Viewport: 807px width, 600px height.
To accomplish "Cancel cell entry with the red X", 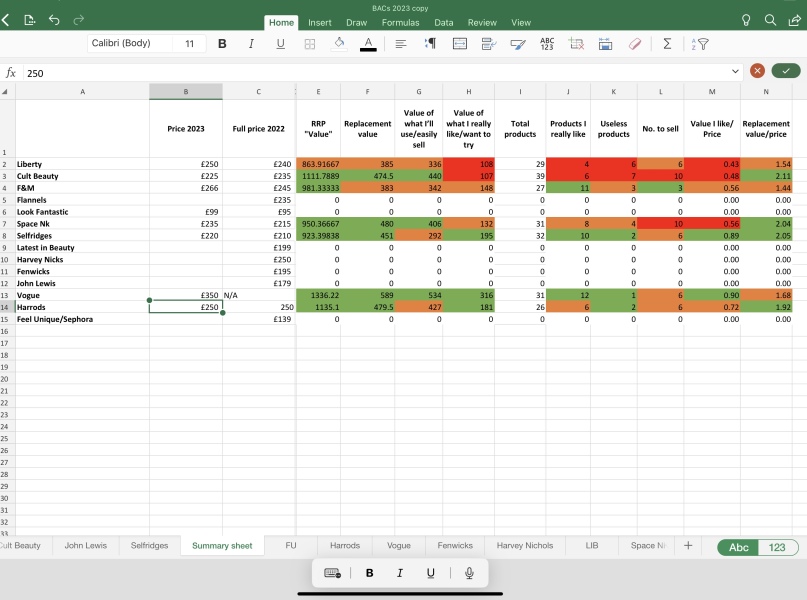I will coord(757,72).
